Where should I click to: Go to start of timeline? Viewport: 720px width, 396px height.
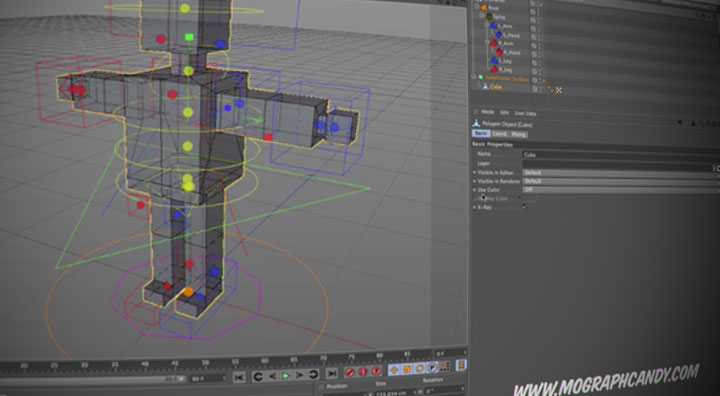(x=239, y=377)
